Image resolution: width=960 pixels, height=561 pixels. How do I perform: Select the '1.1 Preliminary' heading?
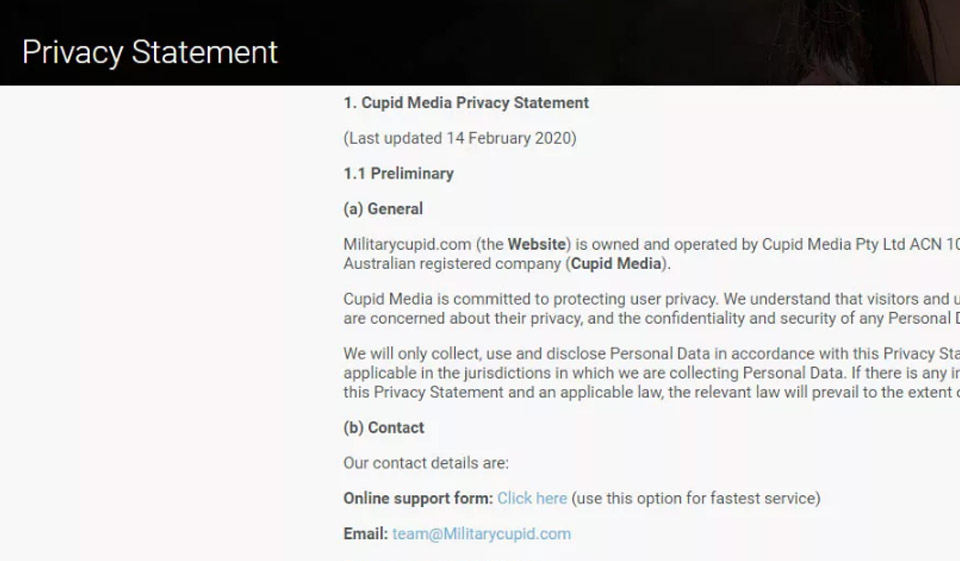tap(398, 173)
